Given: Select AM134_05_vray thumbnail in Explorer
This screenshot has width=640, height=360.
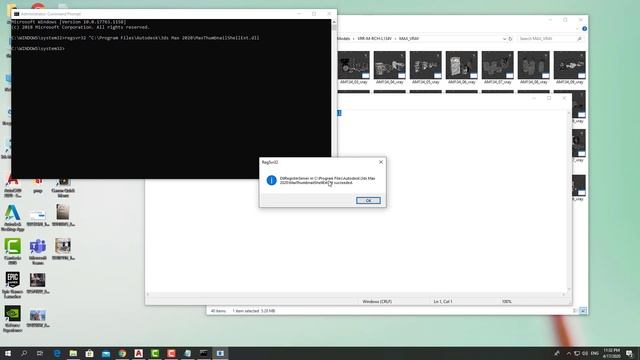Looking at the screenshot, I should pos(426,68).
